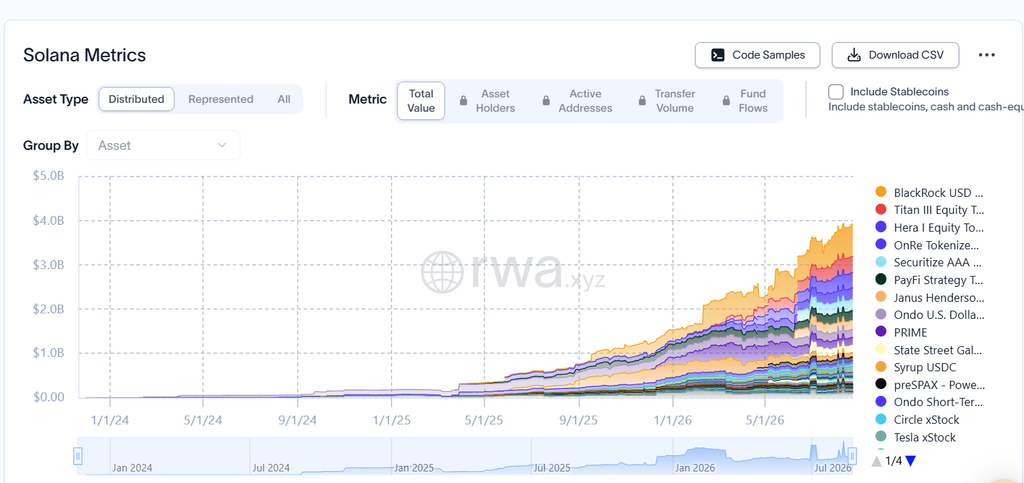This screenshot has height=483, width=1024.
Task: Toggle OnRe Tokenize legend series
Action: tap(928, 245)
